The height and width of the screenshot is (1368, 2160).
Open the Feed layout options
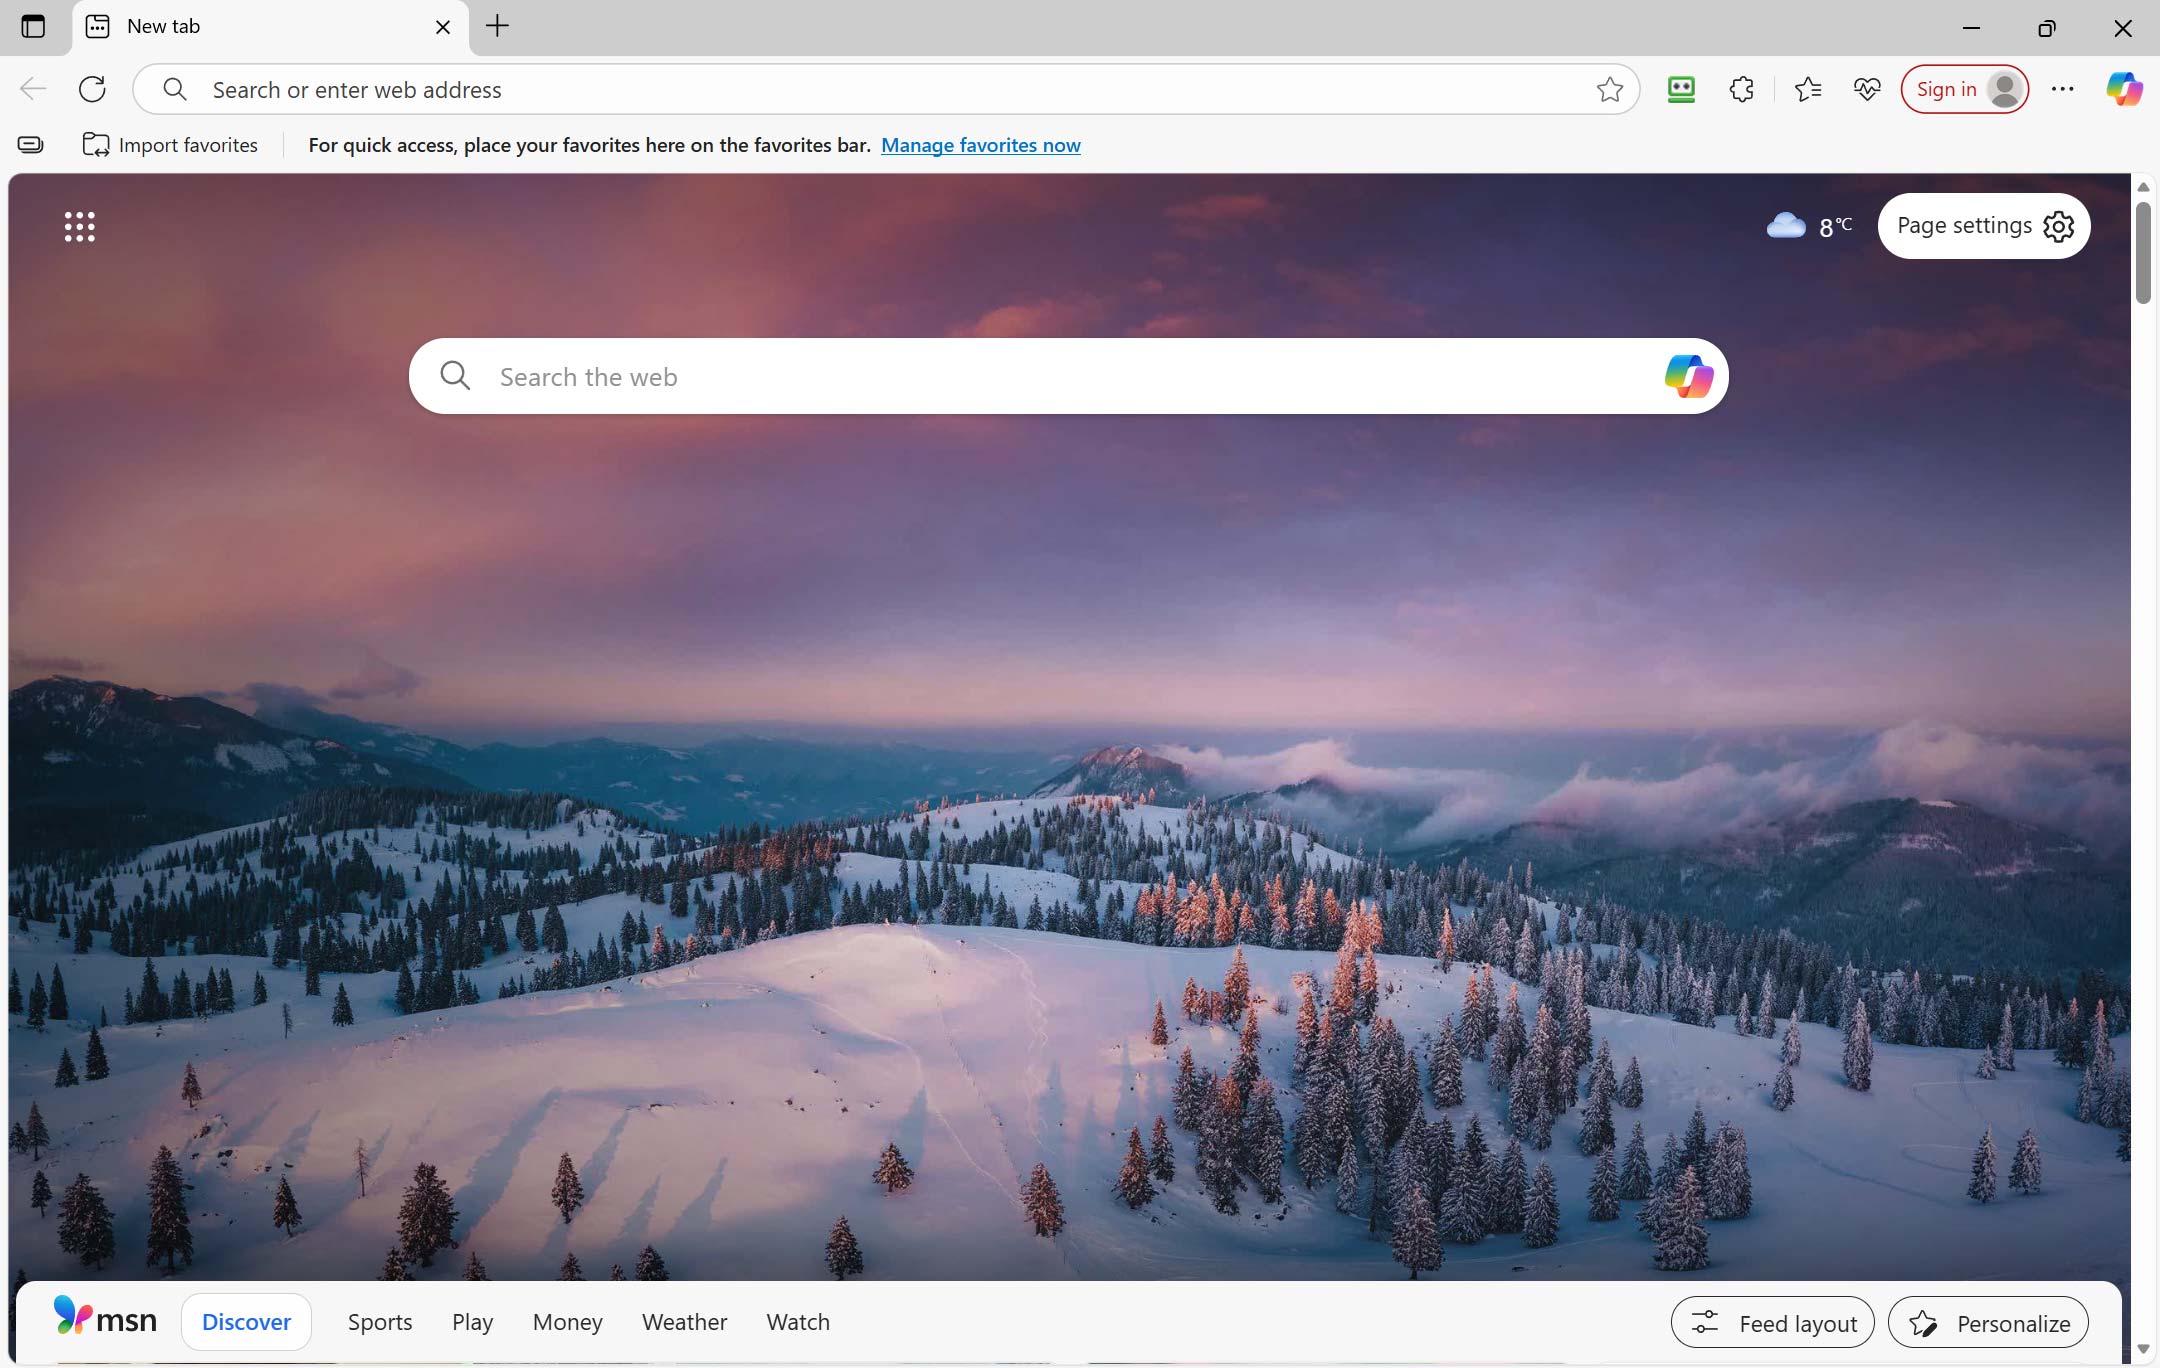(1772, 1321)
